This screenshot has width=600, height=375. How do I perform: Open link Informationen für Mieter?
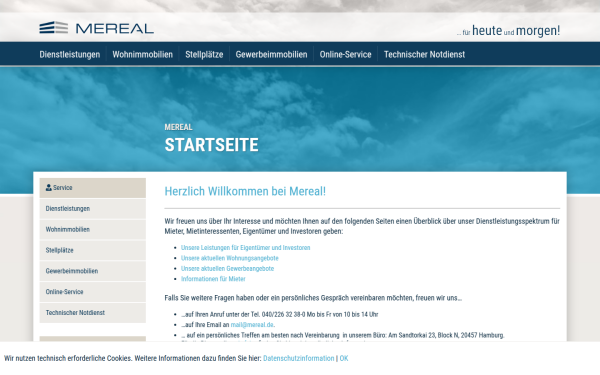(x=213, y=279)
